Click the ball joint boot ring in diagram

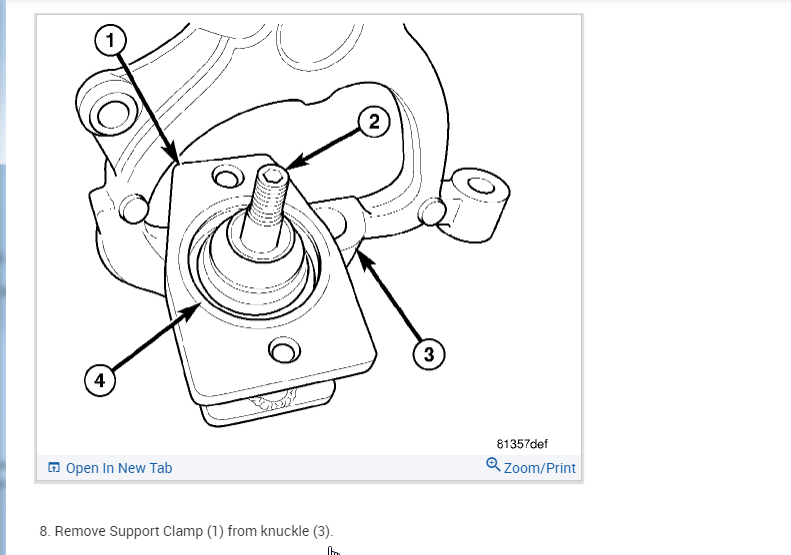(x=255, y=265)
